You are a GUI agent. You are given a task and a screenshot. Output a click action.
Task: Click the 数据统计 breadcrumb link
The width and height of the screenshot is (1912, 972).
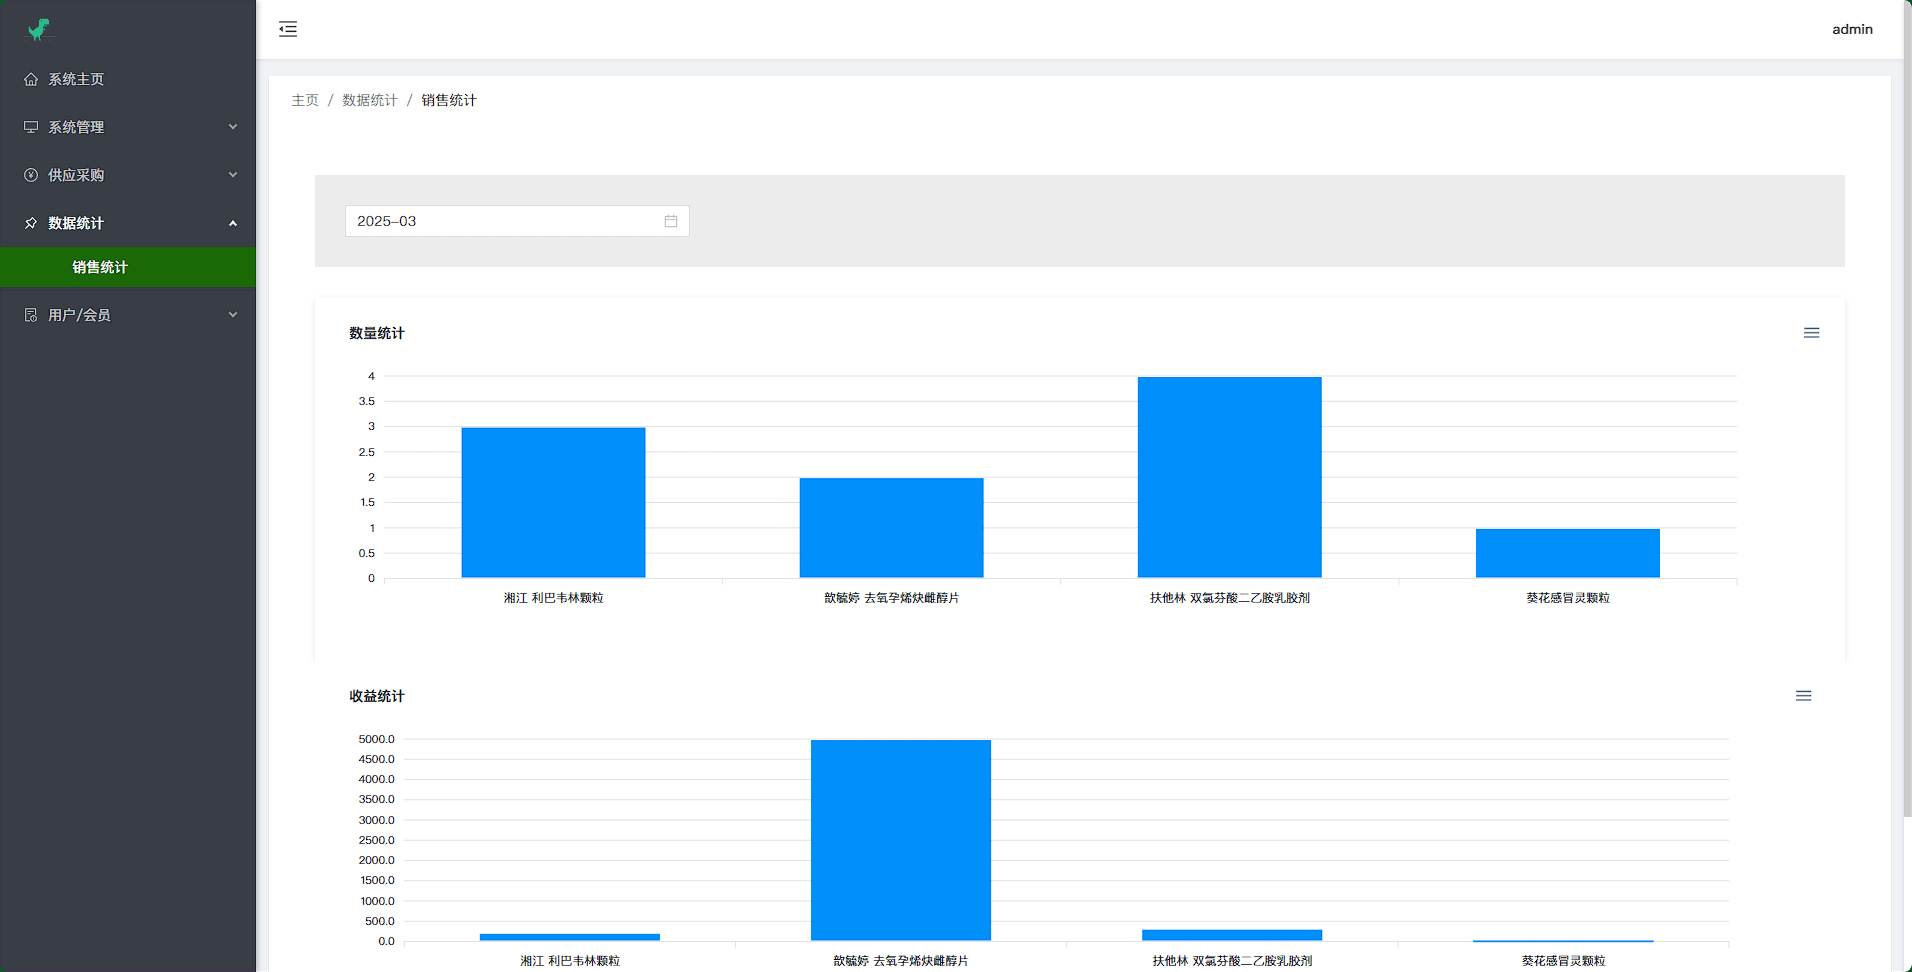pyautogui.click(x=369, y=100)
